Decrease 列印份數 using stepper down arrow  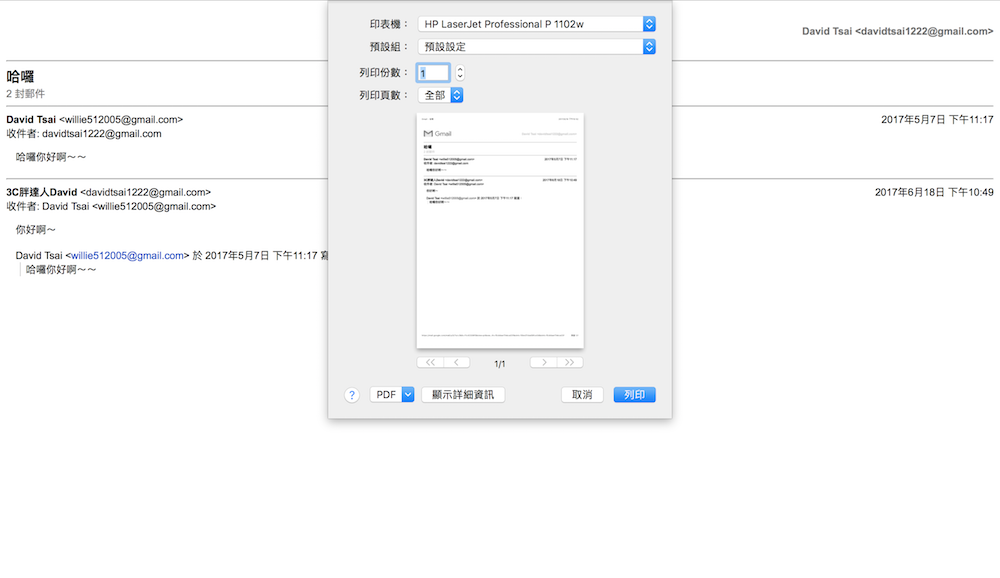(x=458, y=75)
